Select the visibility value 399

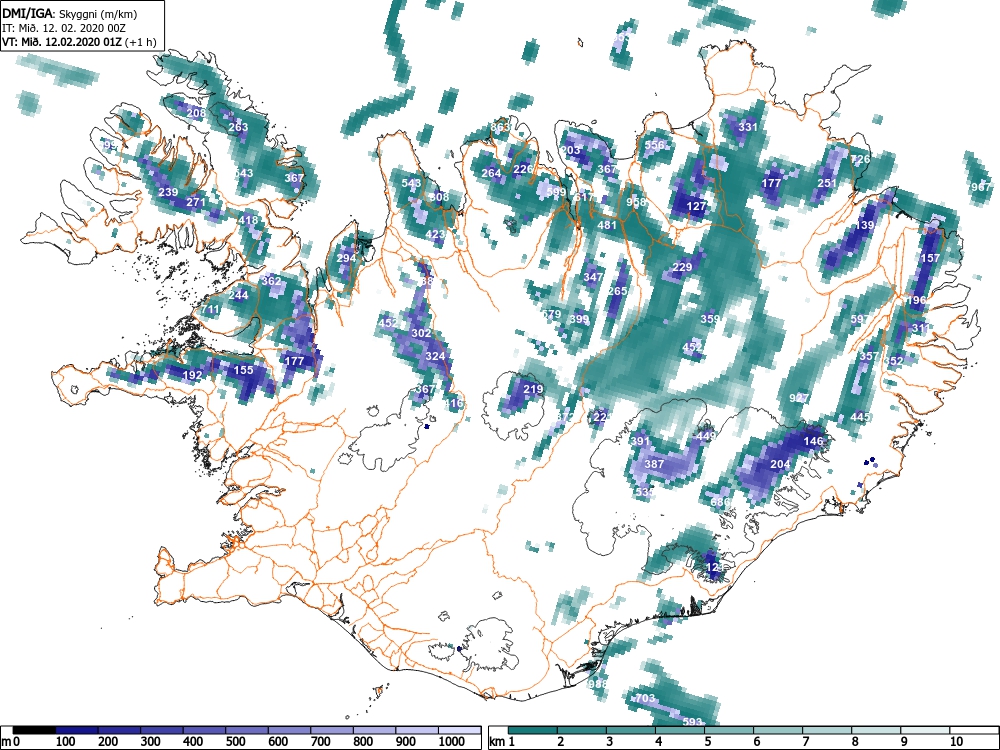pyautogui.click(x=579, y=319)
